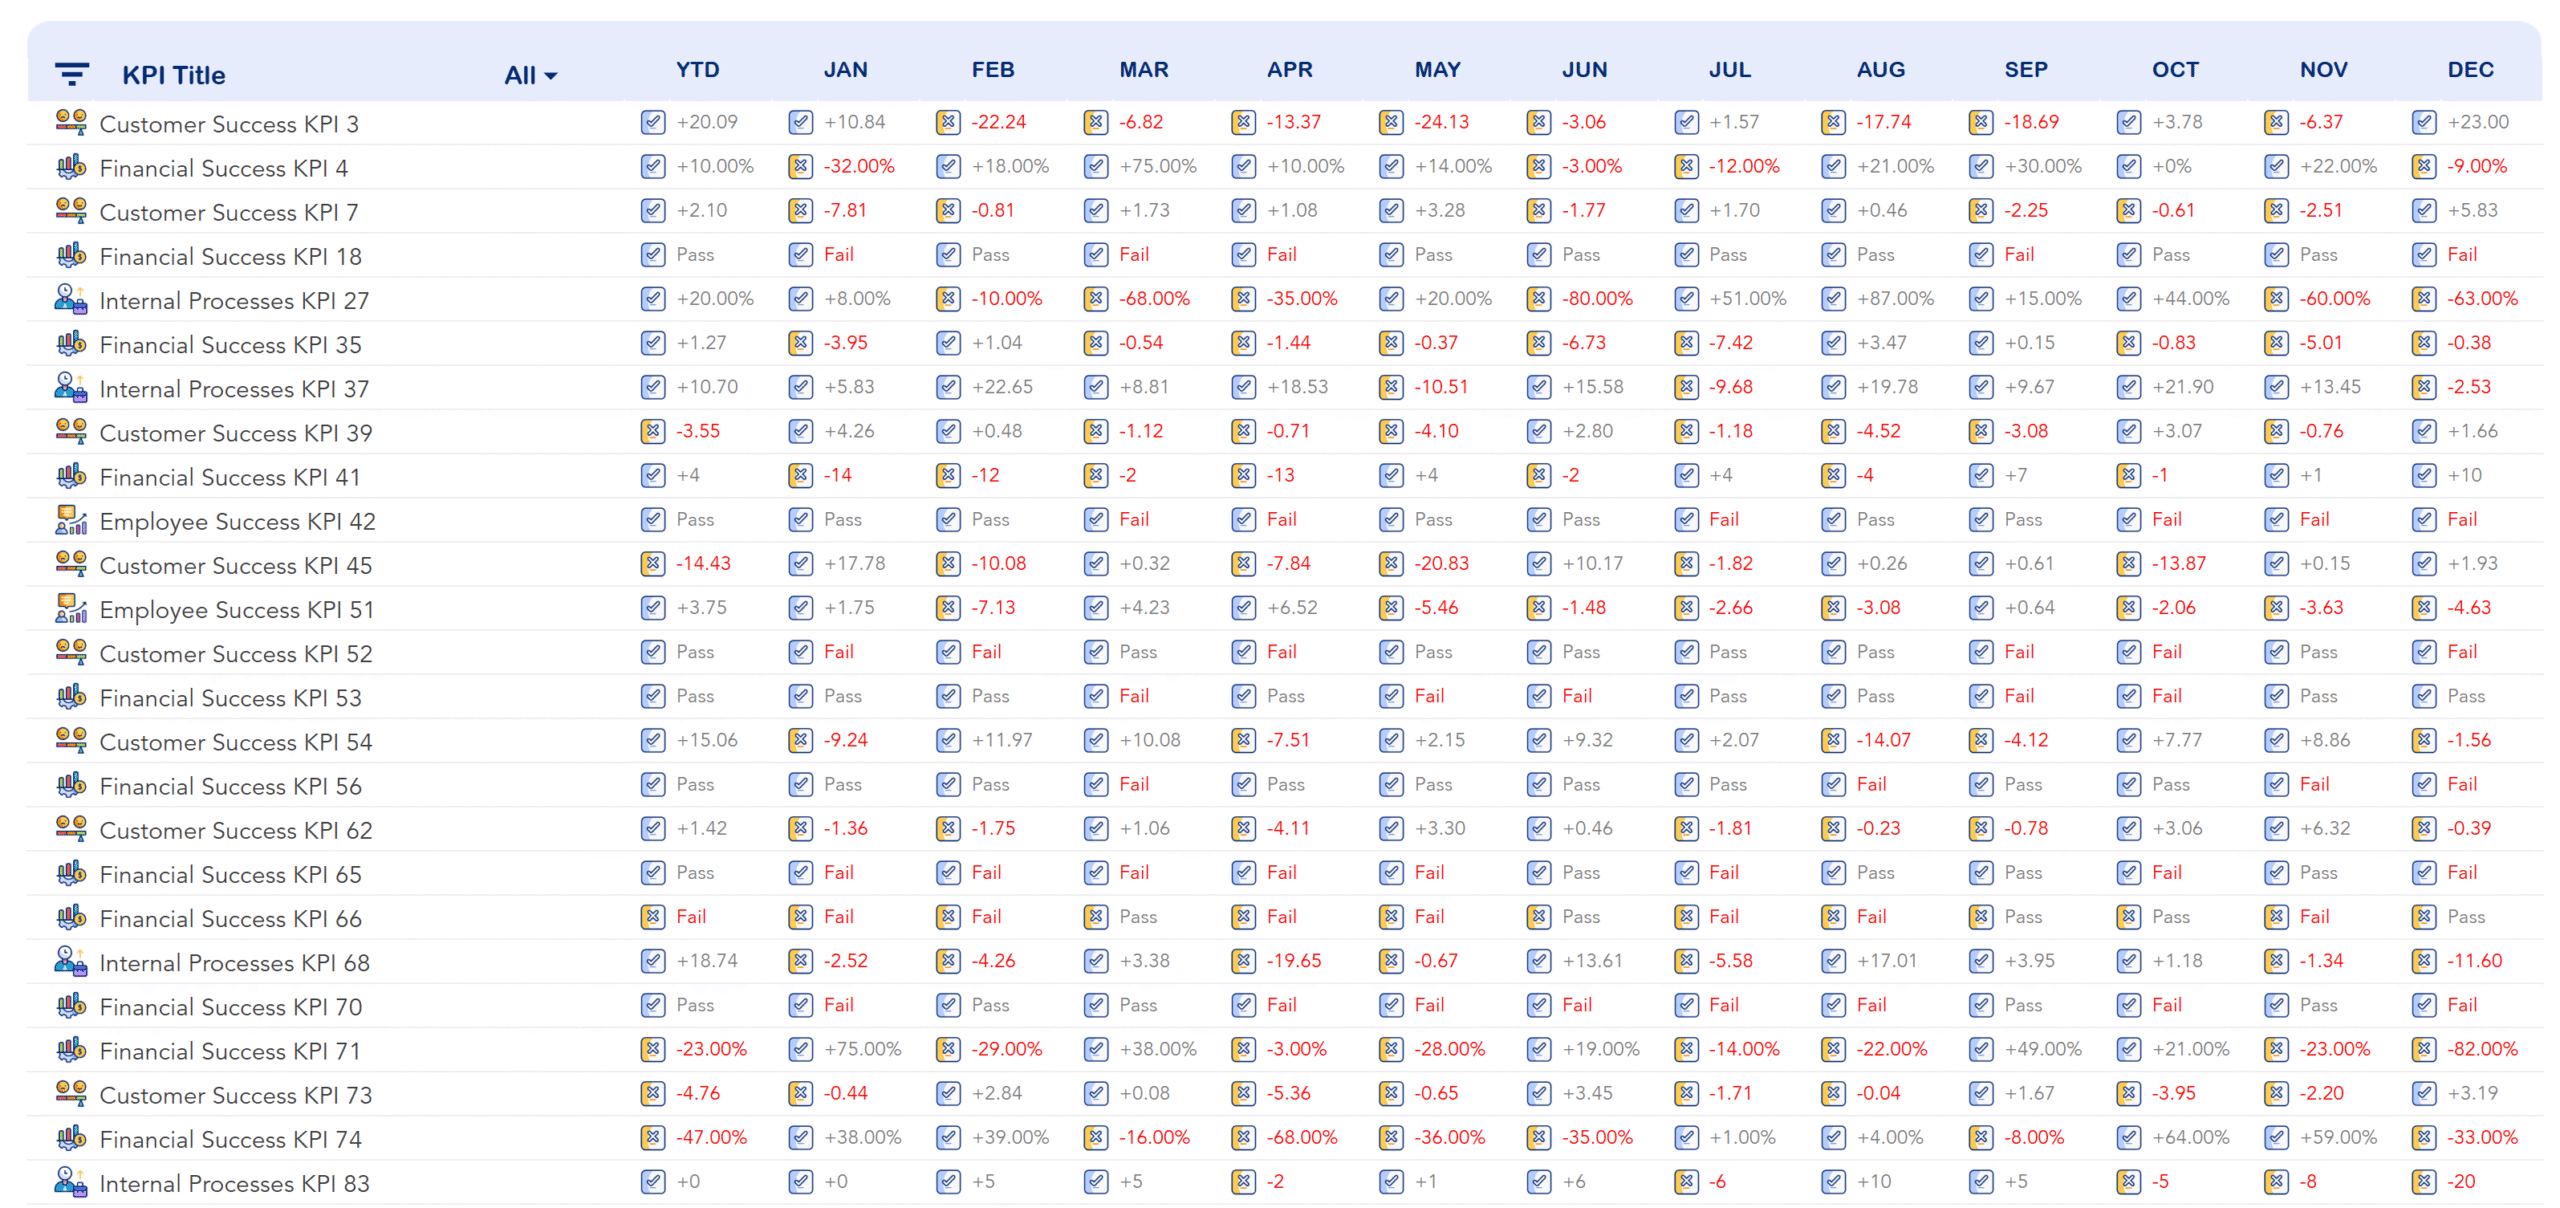
Task: Click the Internal Processes icon beside KPI 27
Action: point(69,299)
